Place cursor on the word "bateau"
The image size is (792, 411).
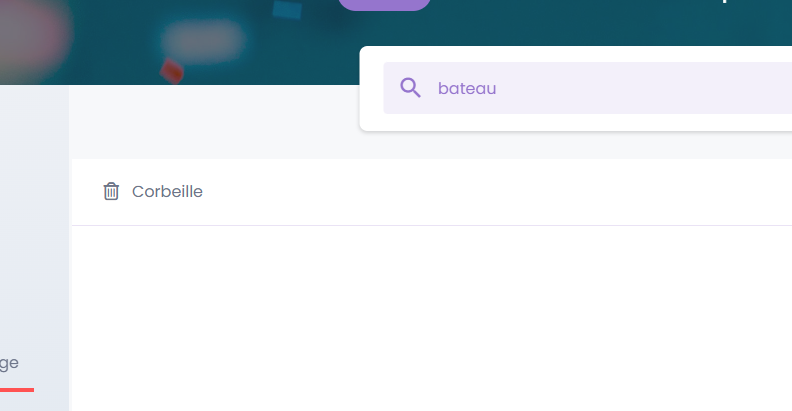click(x=467, y=88)
